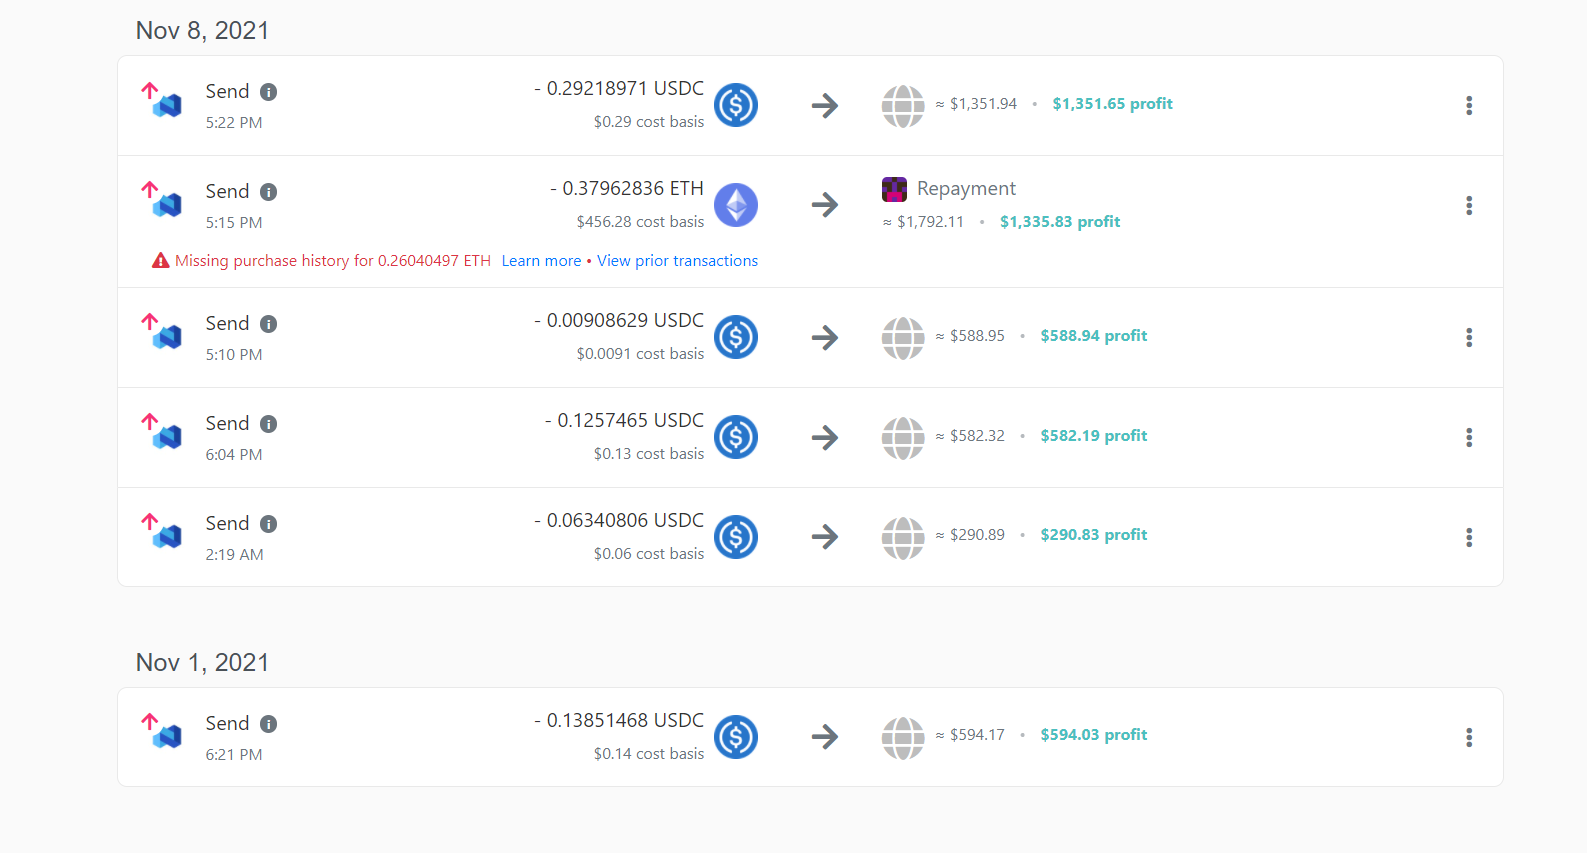1587x853 pixels.
Task: Click the USDC coin icon for the 5:22 PM send
Action: (x=736, y=105)
